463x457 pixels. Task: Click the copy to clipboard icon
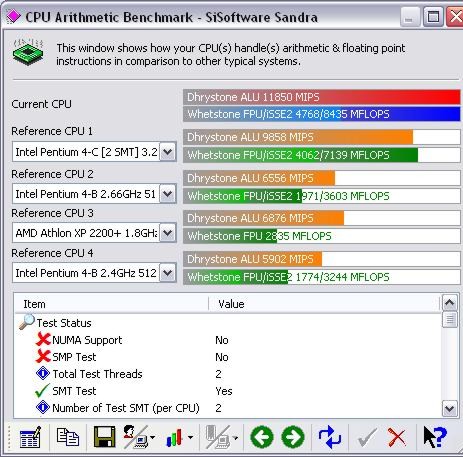point(68,437)
